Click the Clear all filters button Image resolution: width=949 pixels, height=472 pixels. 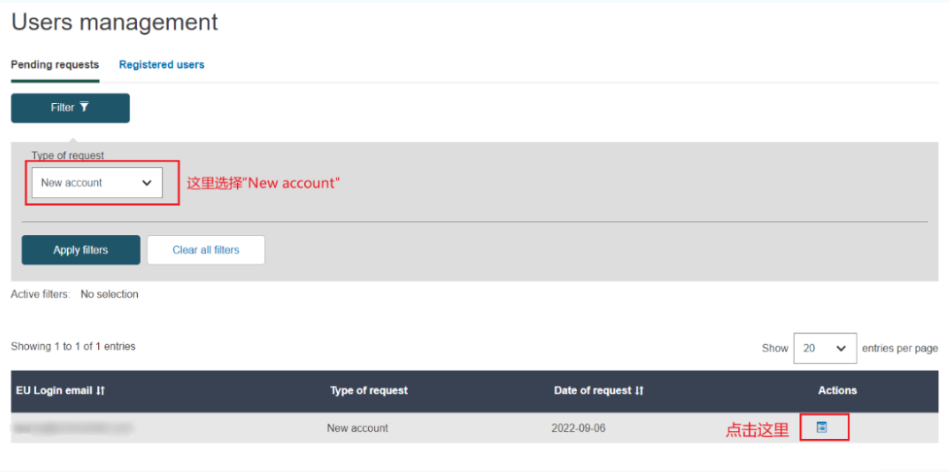[x=206, y=250]
